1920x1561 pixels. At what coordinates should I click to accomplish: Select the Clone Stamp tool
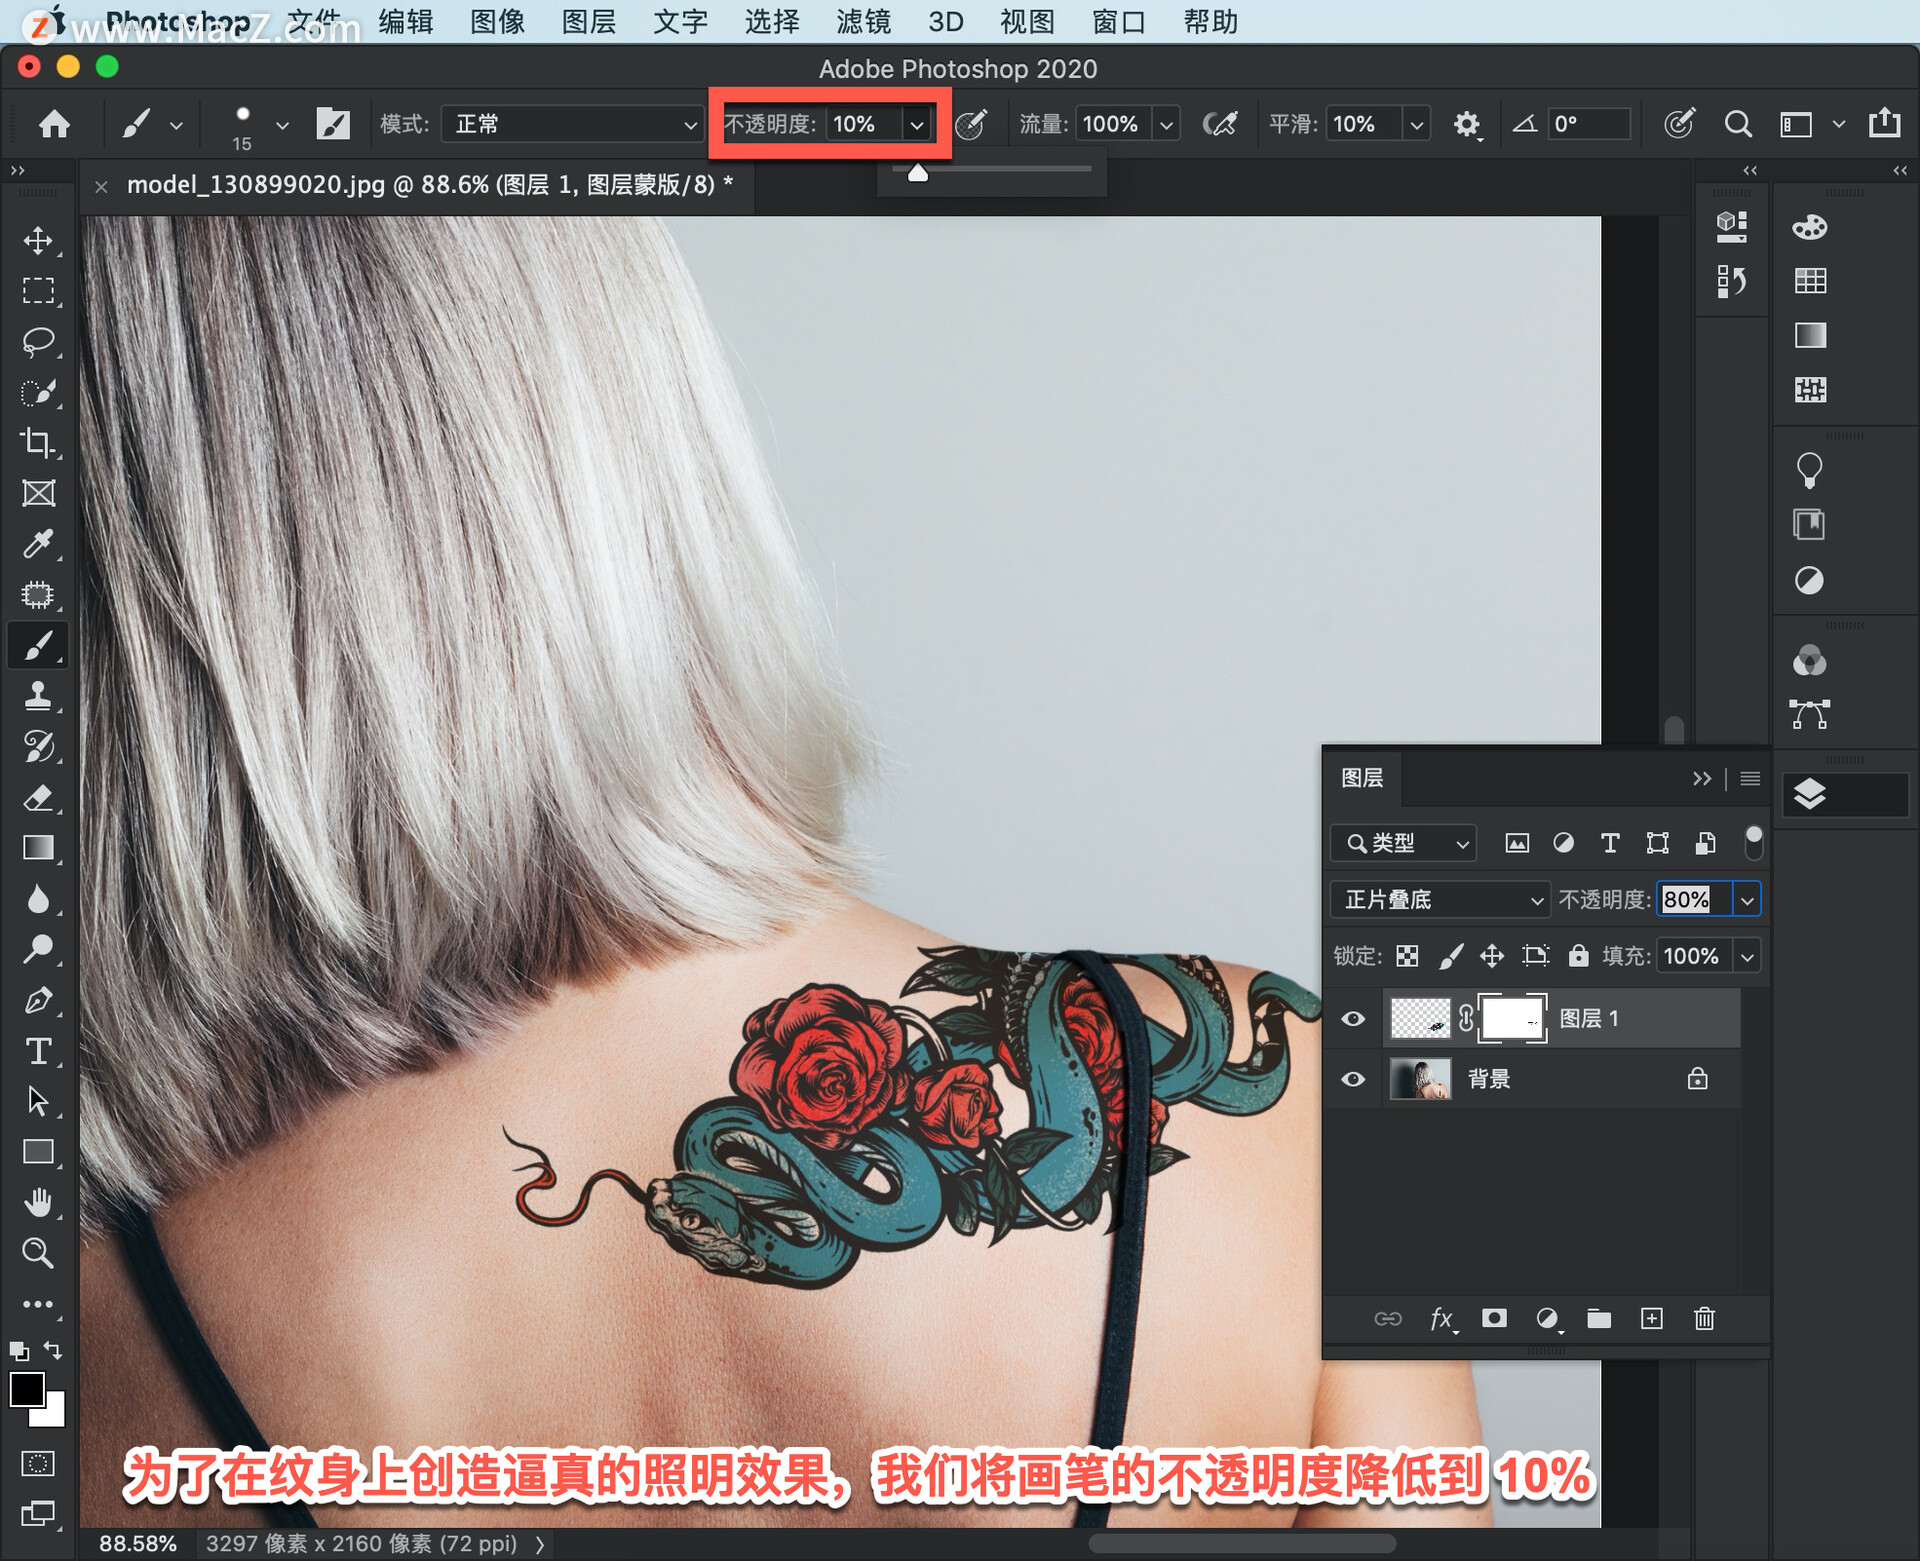(38, 696)
